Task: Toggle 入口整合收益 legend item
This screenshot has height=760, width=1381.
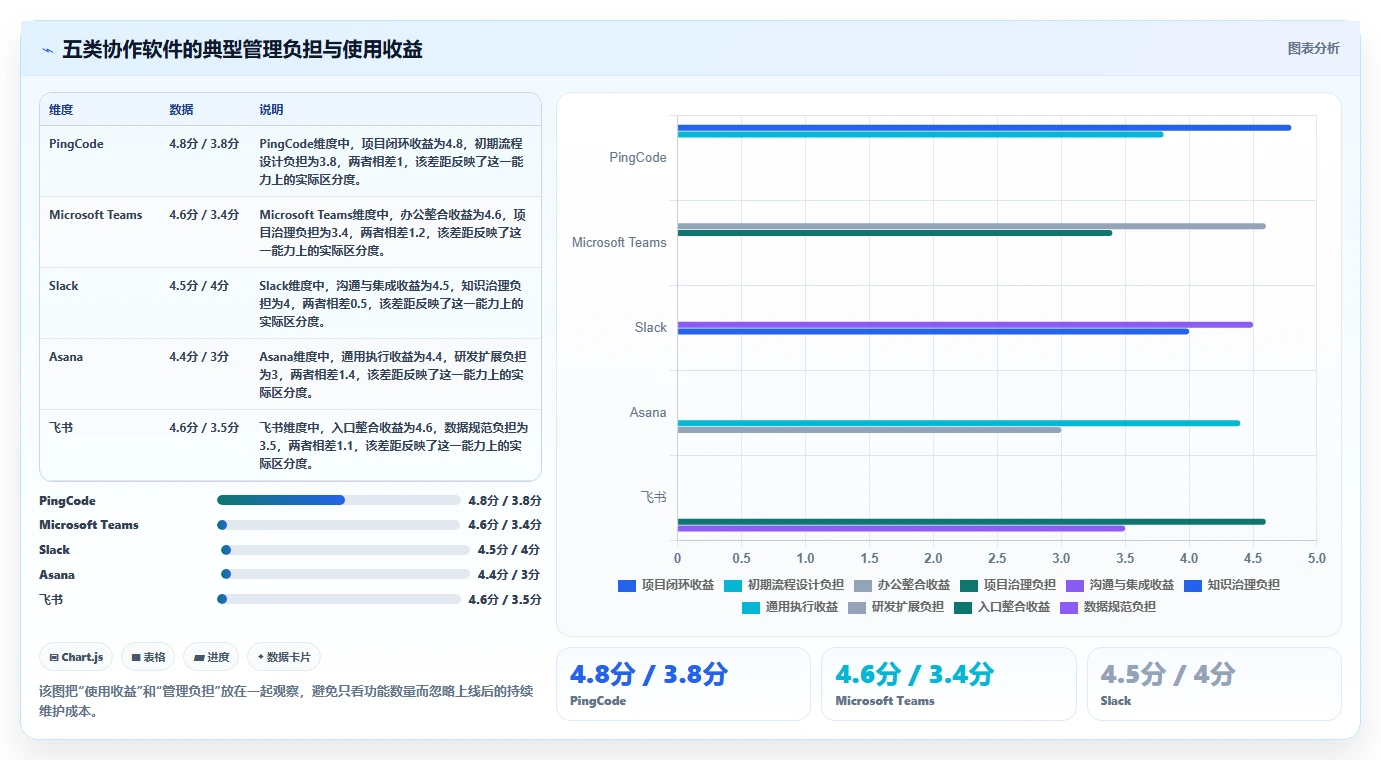Action: (1002, 607)
